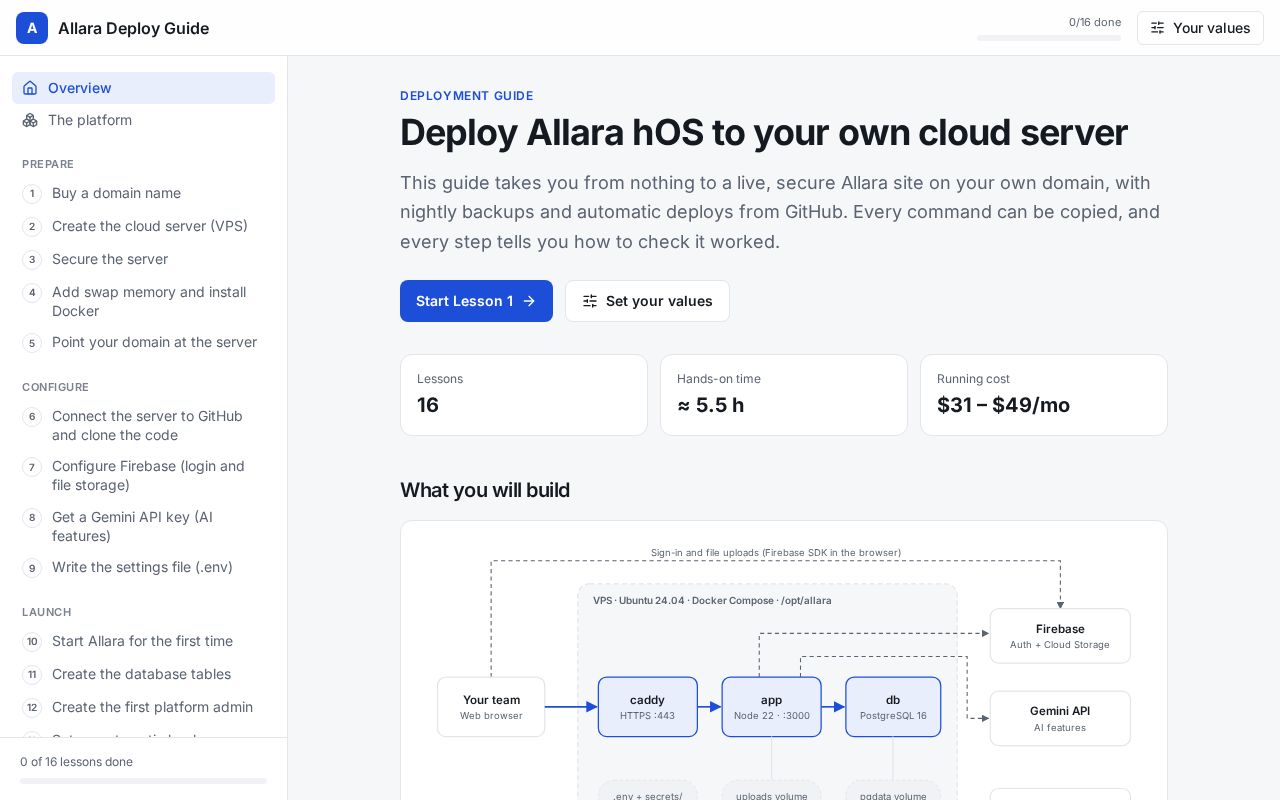
Task: Click the Start Lesson 1 button
Action: pos(476,301)
